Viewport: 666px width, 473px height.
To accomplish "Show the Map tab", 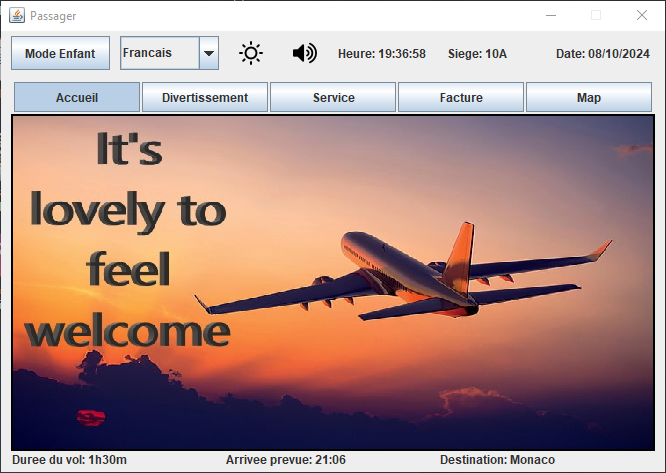I will tap(589, 97).
